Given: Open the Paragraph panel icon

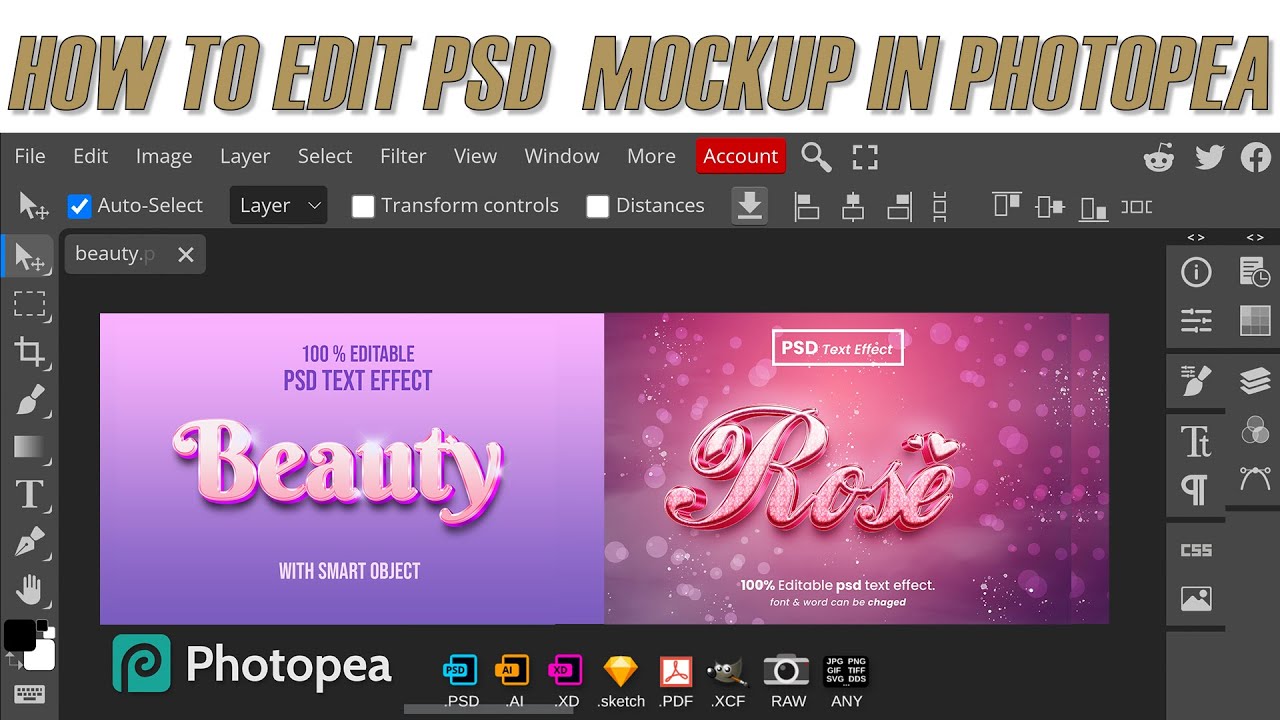Looking at the screenshot, I should (x=1196, y=490).
